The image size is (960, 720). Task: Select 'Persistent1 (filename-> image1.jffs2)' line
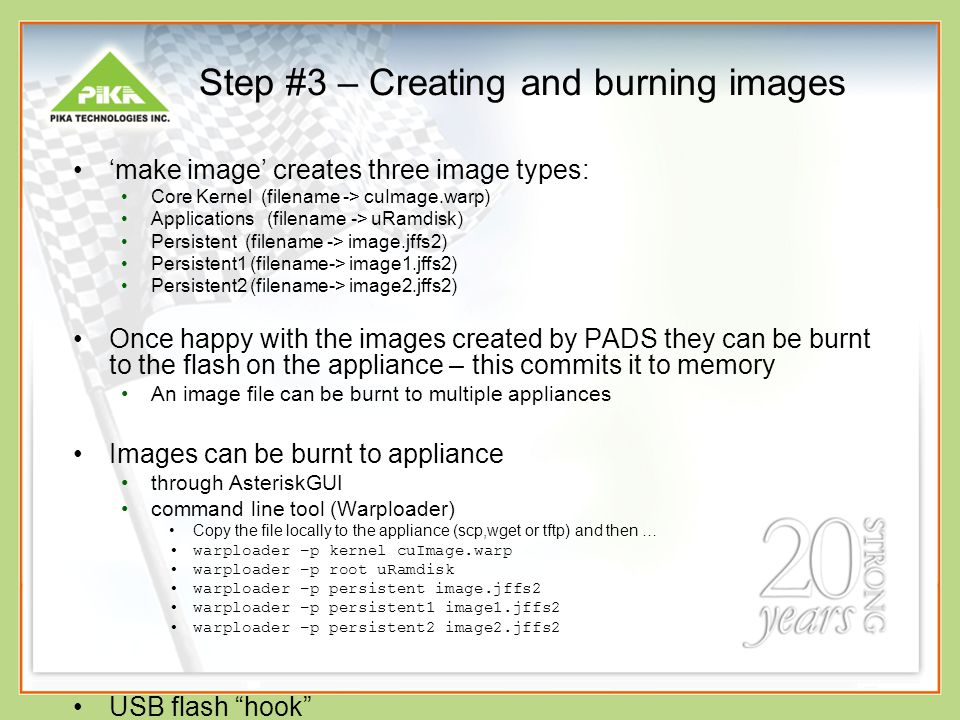[304, 264]
